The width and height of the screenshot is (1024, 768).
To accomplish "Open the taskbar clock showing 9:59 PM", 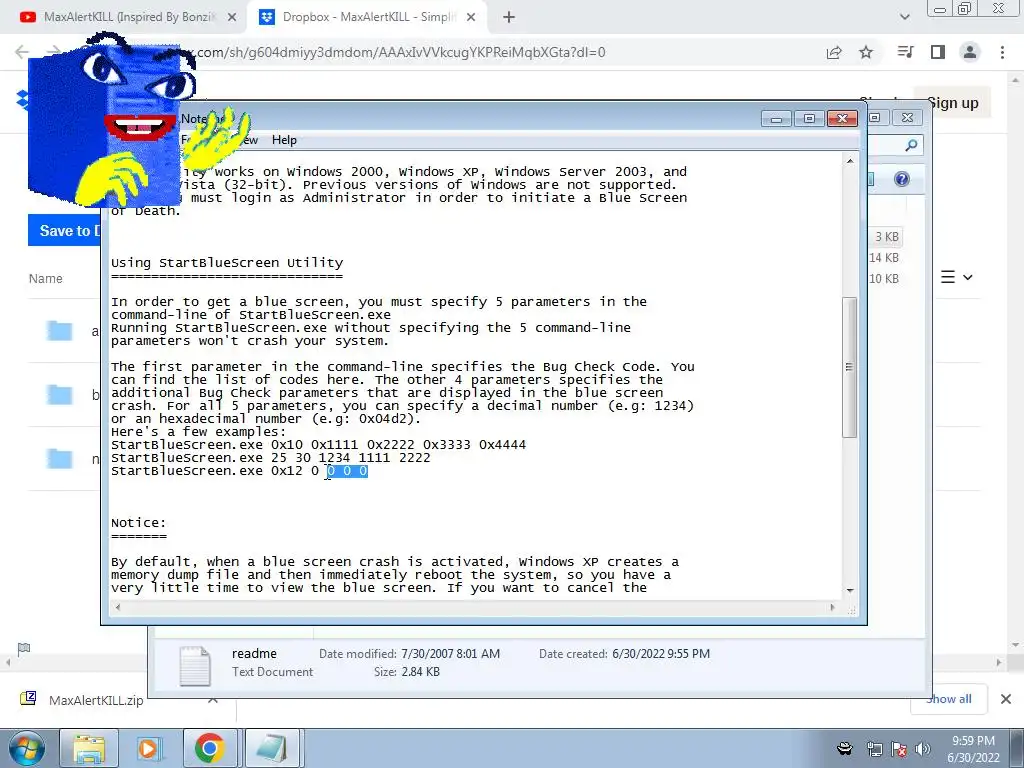I will pos(973,749).
